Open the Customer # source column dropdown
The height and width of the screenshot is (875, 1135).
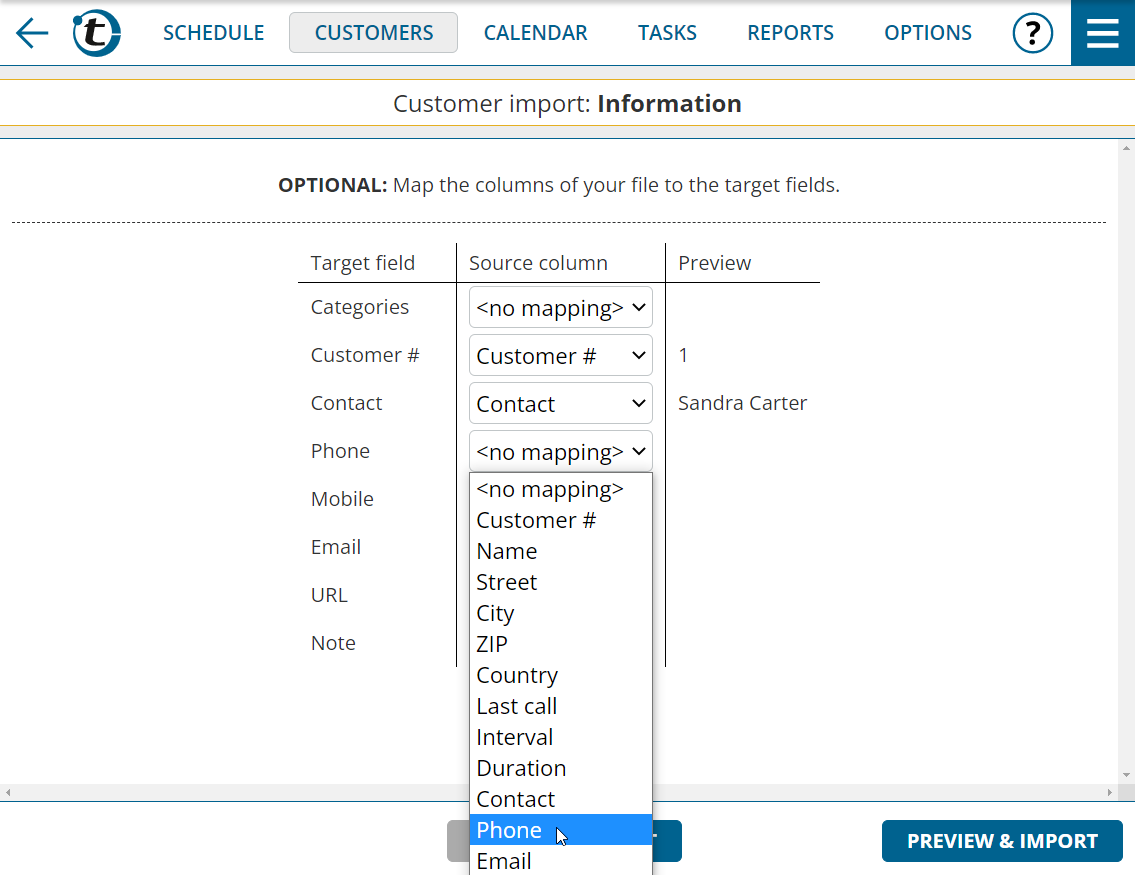point(560,356)
